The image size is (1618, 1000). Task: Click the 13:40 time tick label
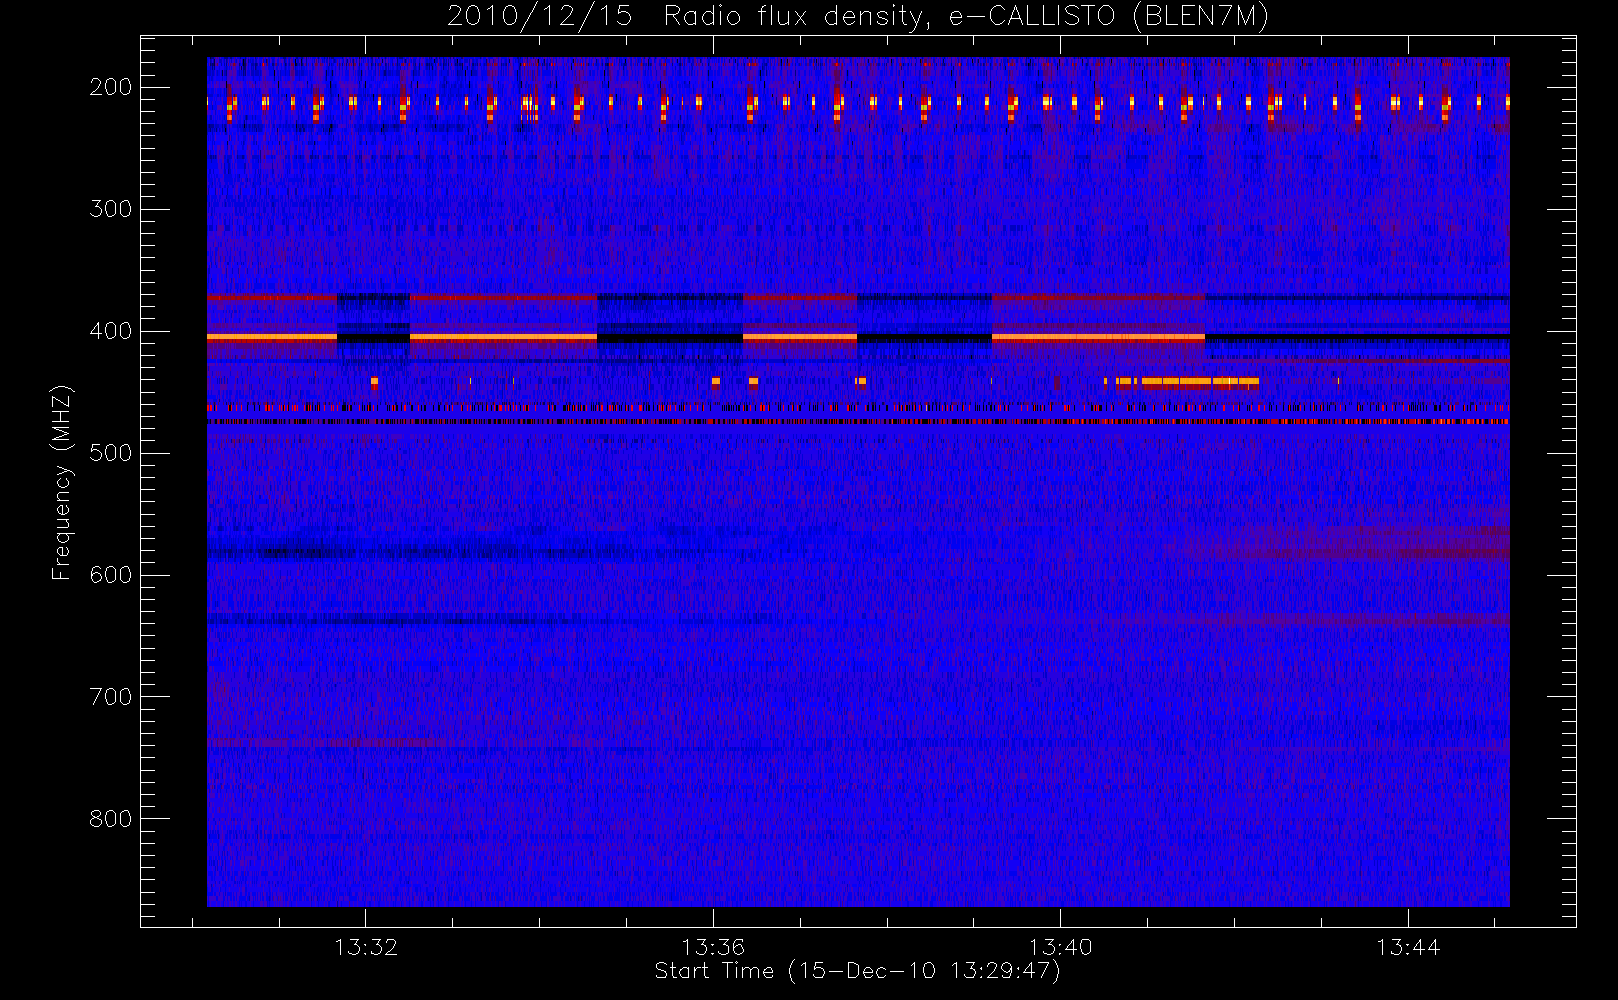pyautogui.click(x=1060, y=947)
